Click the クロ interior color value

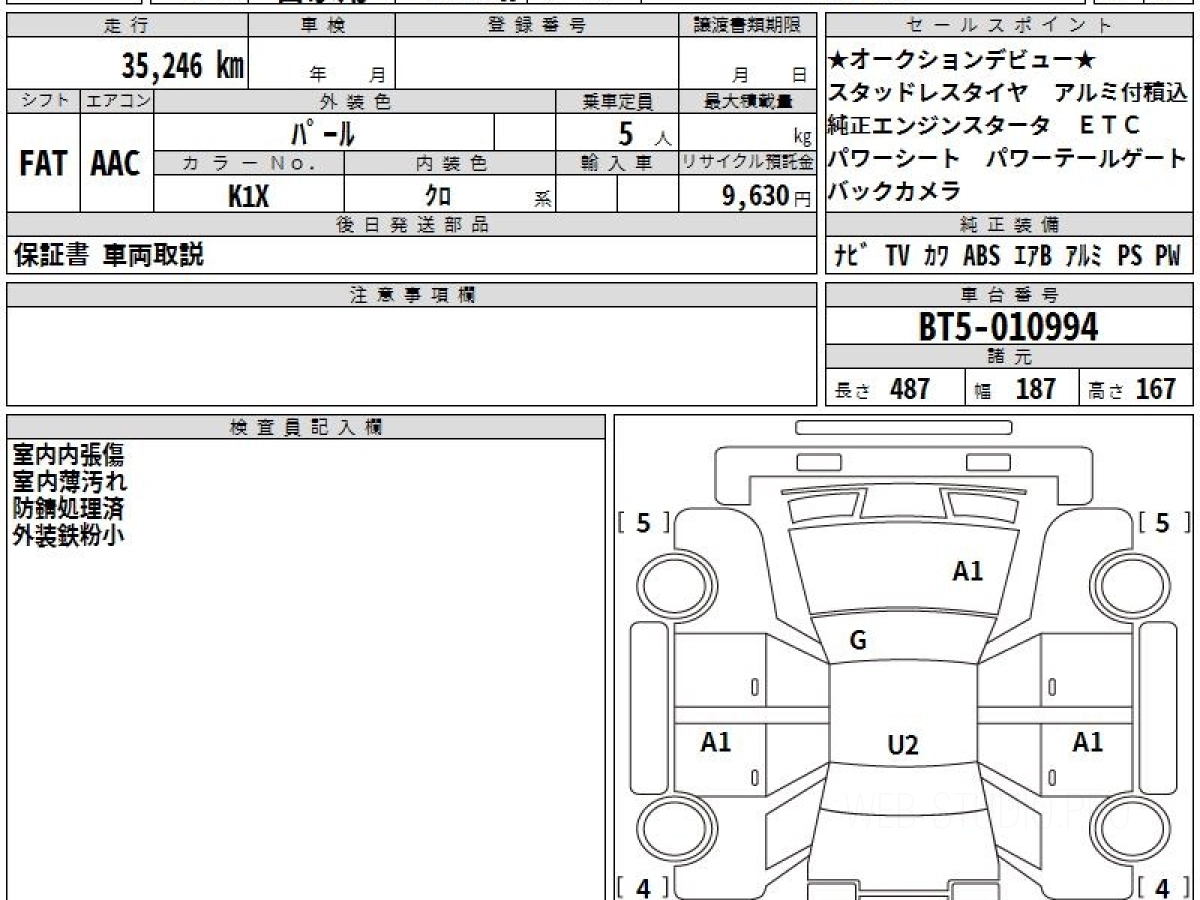(438, 196)
